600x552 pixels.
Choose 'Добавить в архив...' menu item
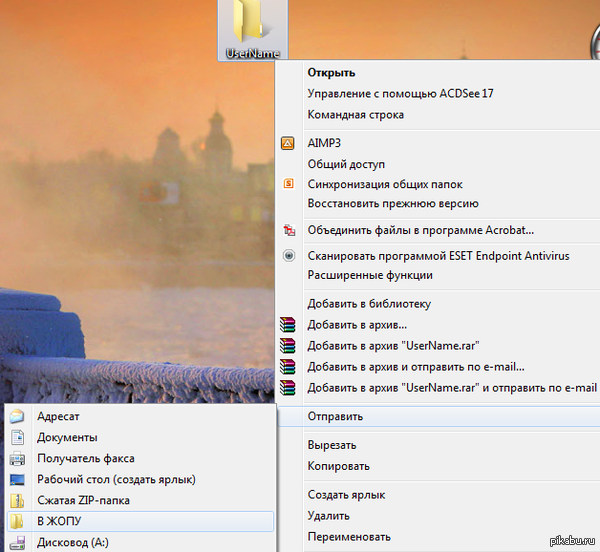click(x=357, y=325)
